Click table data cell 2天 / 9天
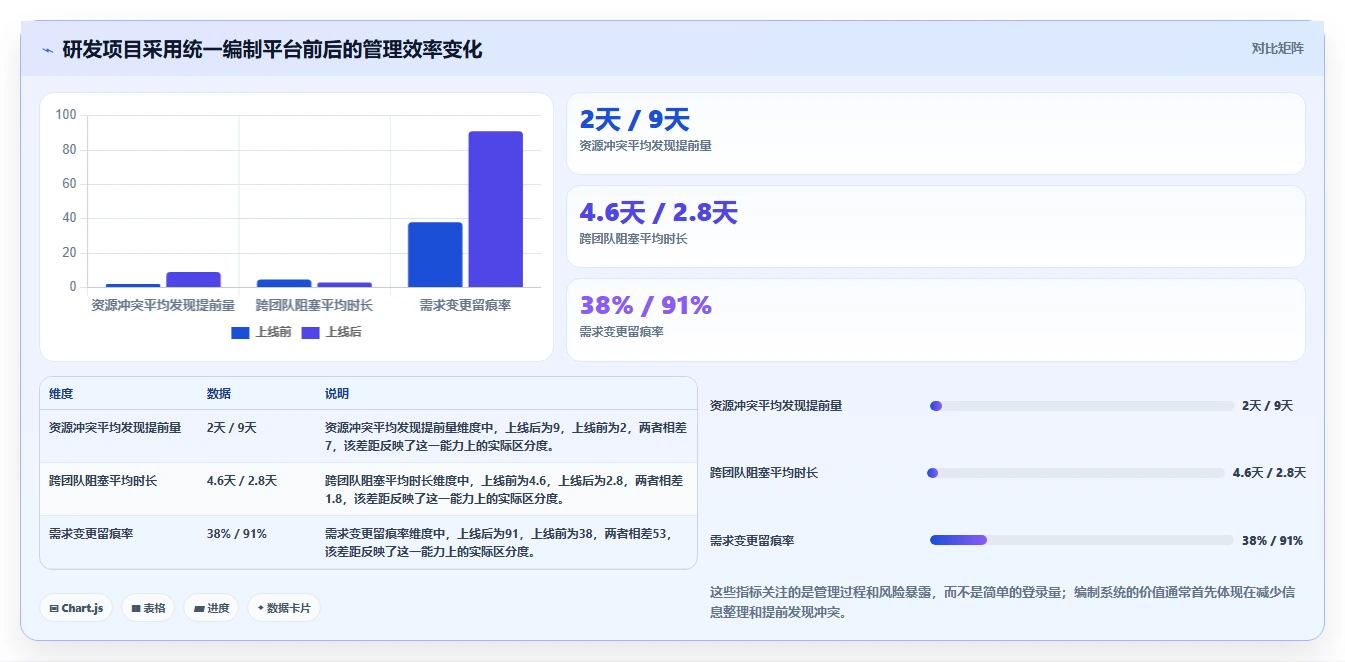 [x=232, y=427]
